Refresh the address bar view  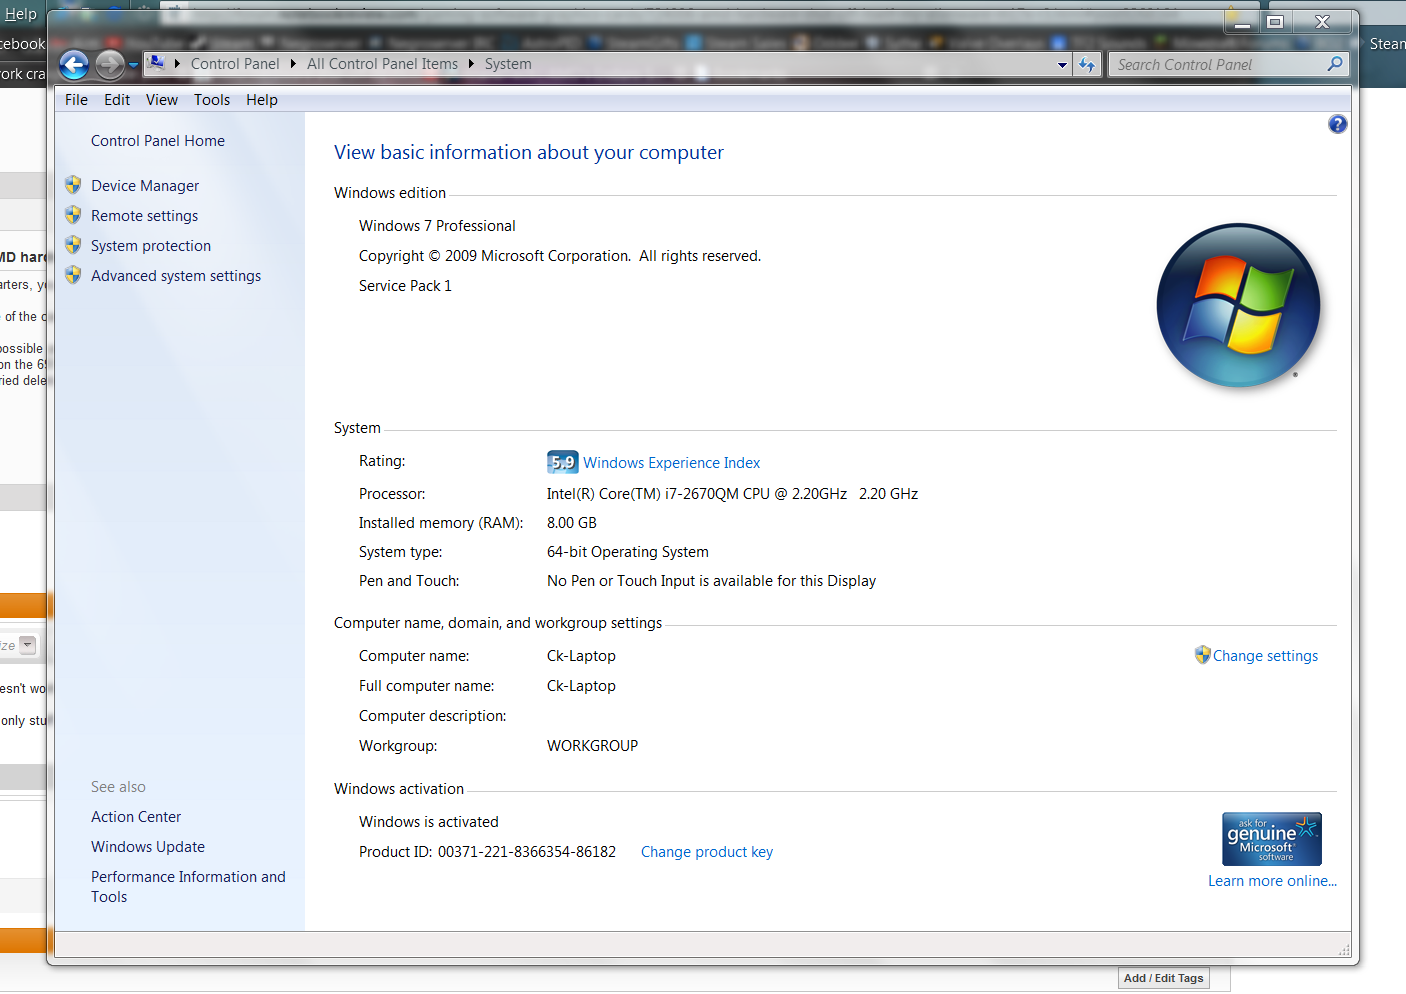[1087, 65]
